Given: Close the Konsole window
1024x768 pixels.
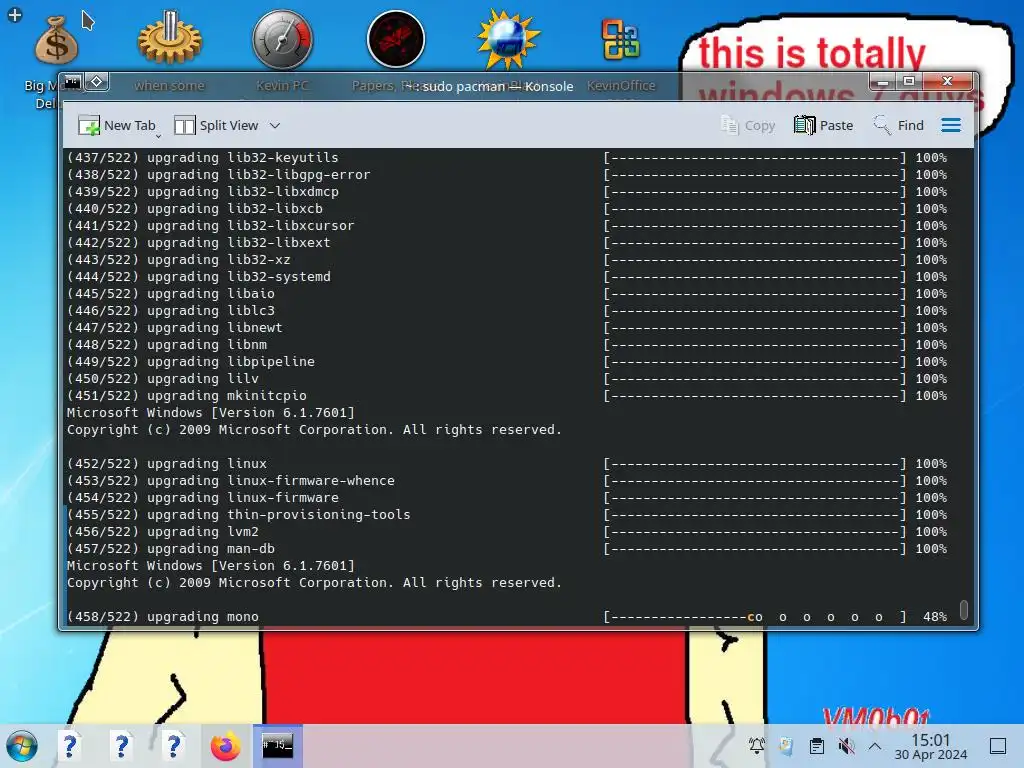Looking at the screenshot, I should (x=948, y=82).
